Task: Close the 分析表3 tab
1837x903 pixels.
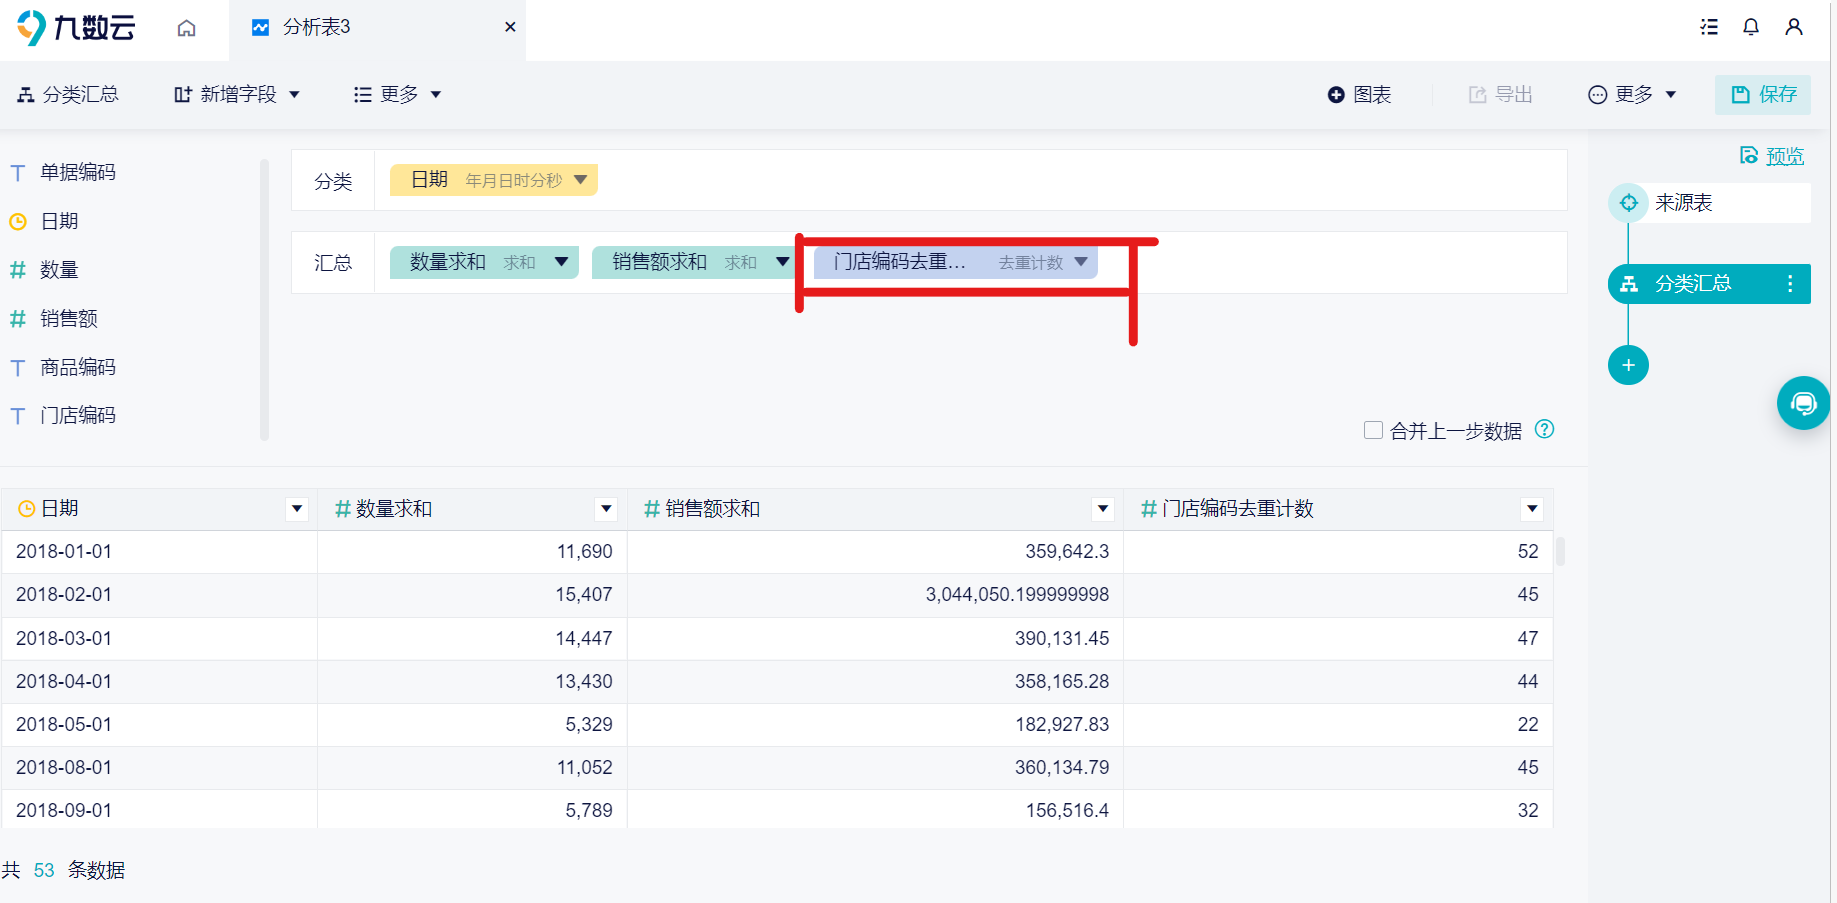Action: point(510,27)
